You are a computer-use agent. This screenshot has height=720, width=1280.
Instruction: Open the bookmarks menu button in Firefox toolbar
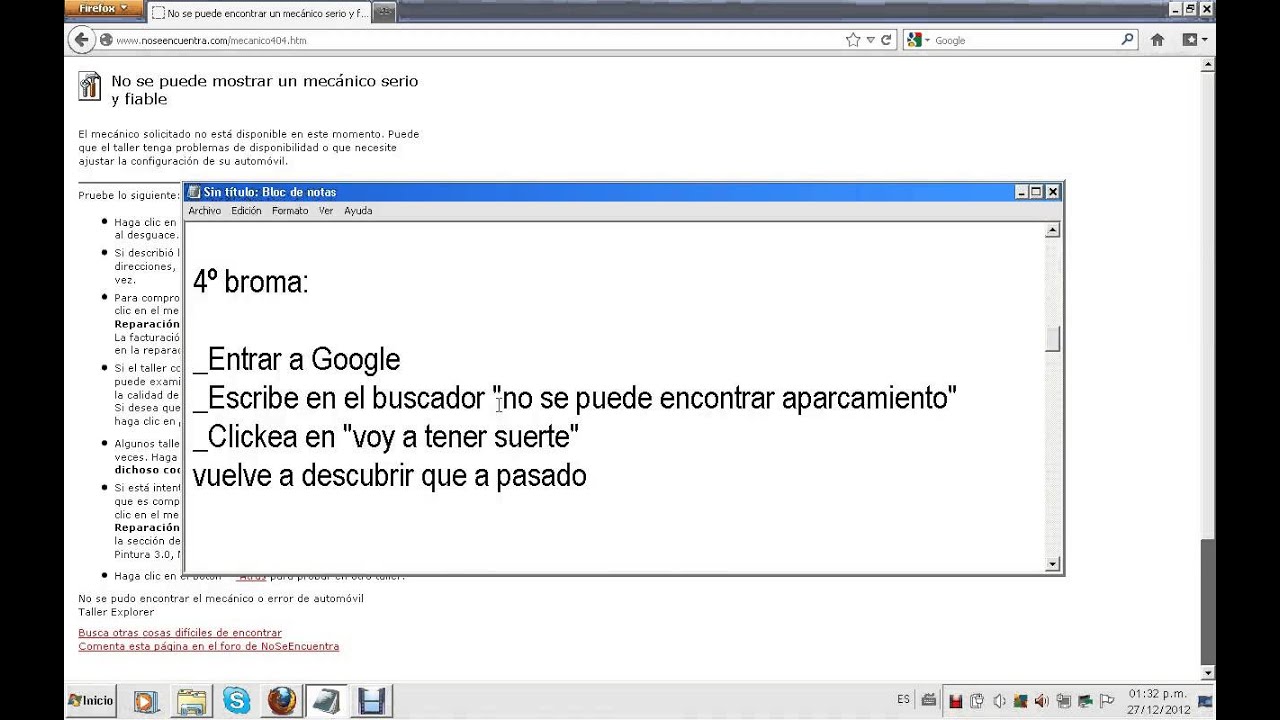click(x=1194, y=40)
